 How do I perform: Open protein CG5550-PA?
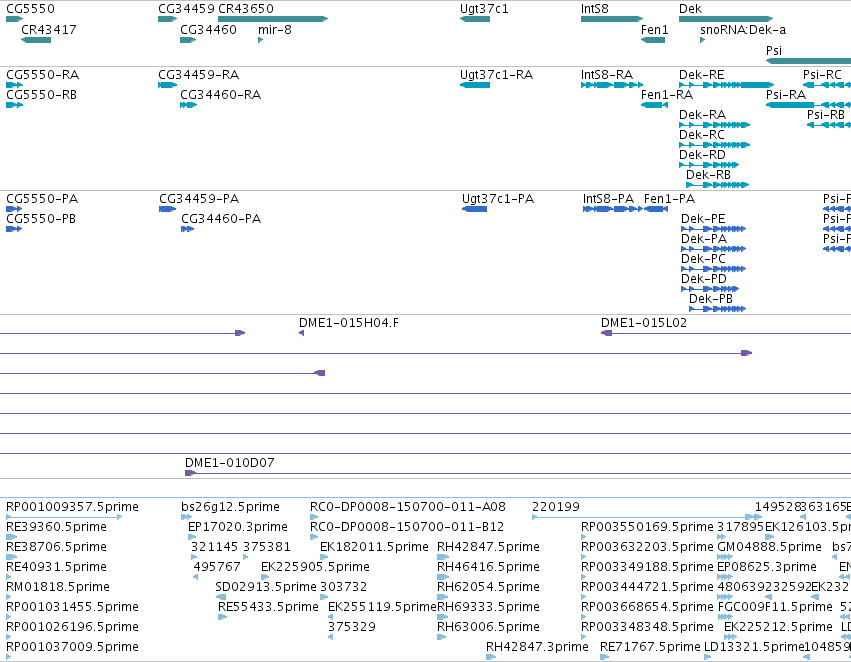point(14,209)
